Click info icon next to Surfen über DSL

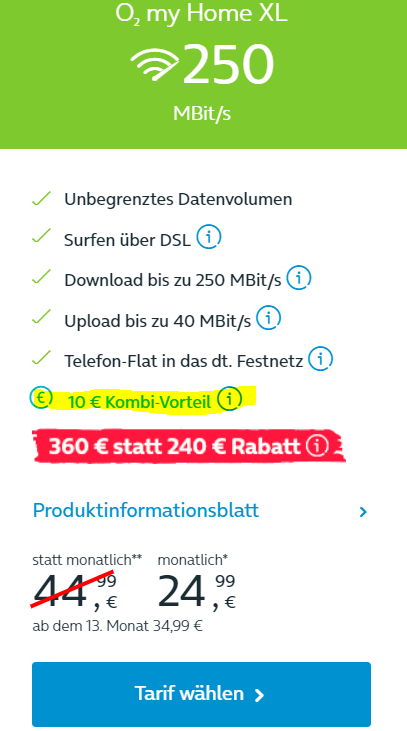coord(208,237)
